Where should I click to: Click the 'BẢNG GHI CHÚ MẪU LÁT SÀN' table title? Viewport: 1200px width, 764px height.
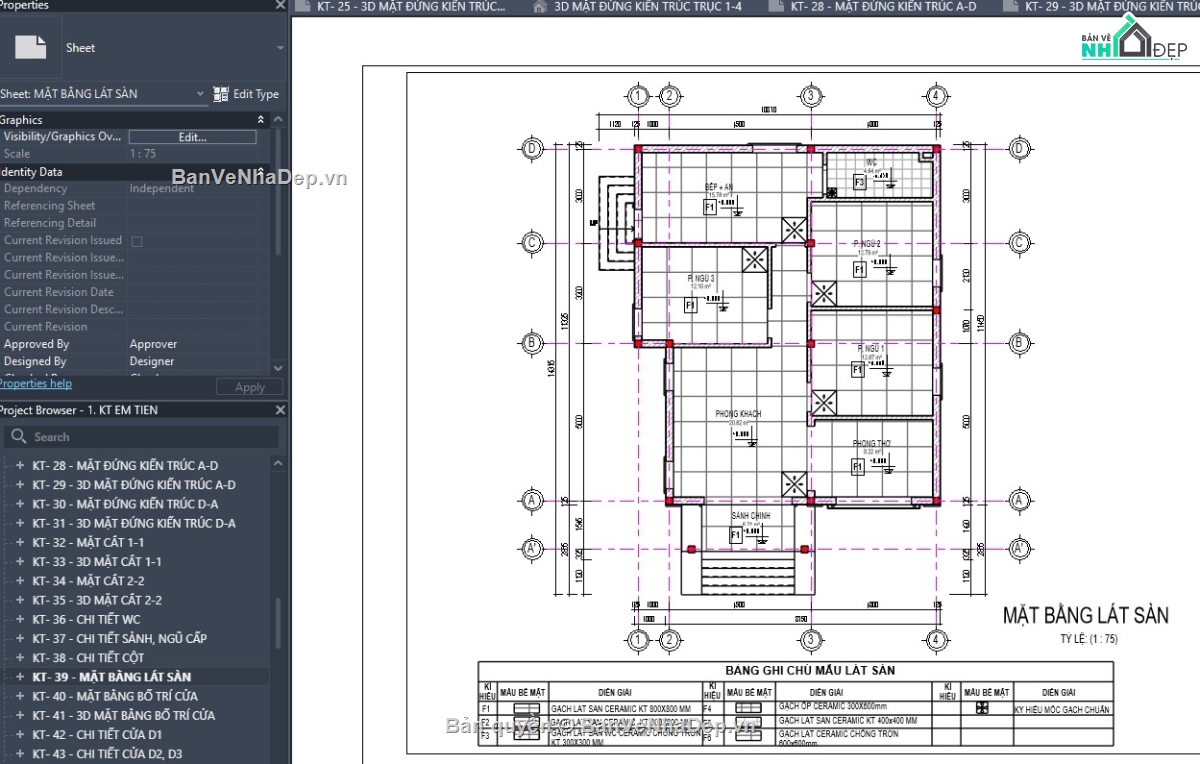point(809,670)
